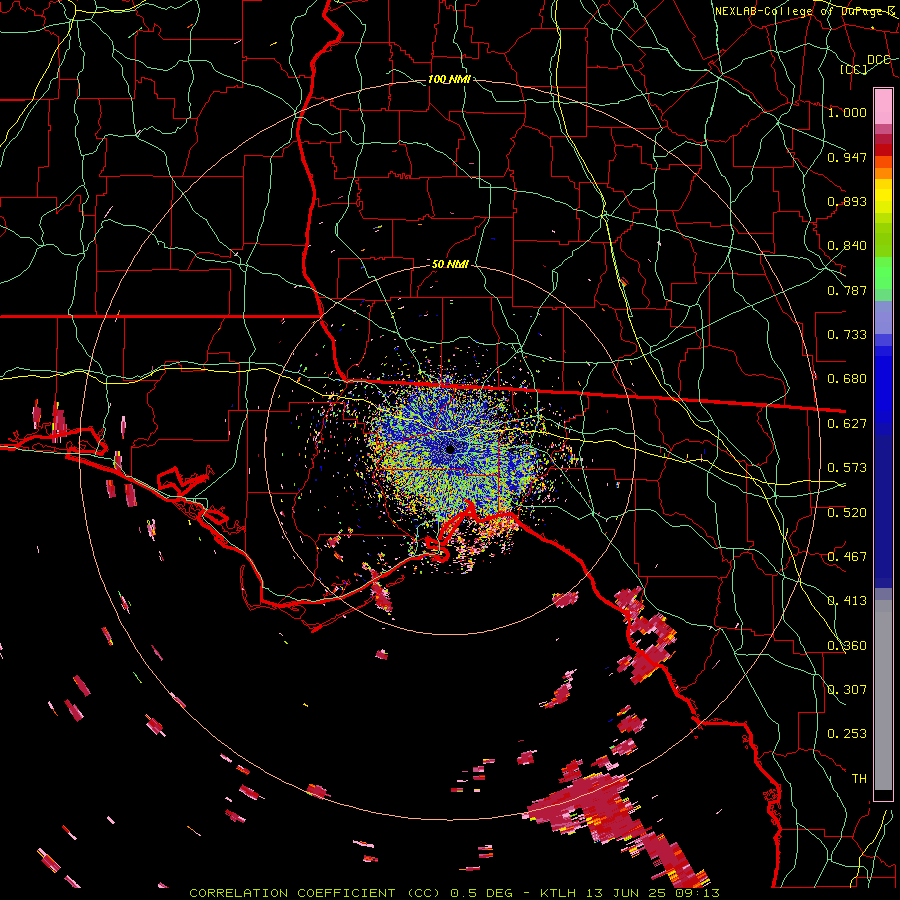The width and height of the screenshot is (900, 900).
Task: Click the 1.000 value on color scale
Action: coord(847,112)
